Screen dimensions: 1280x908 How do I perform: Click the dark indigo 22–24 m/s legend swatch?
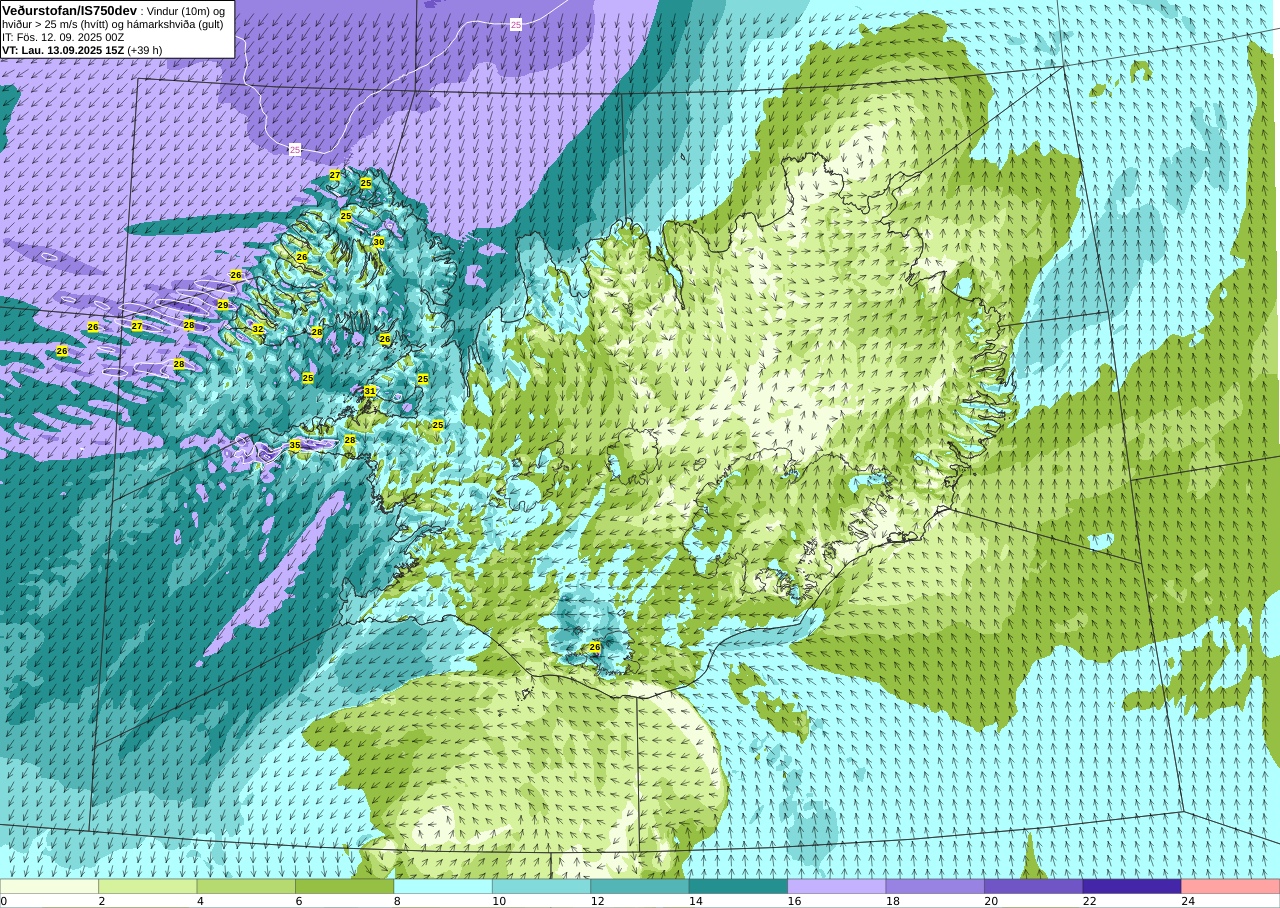coord(1131,886)
